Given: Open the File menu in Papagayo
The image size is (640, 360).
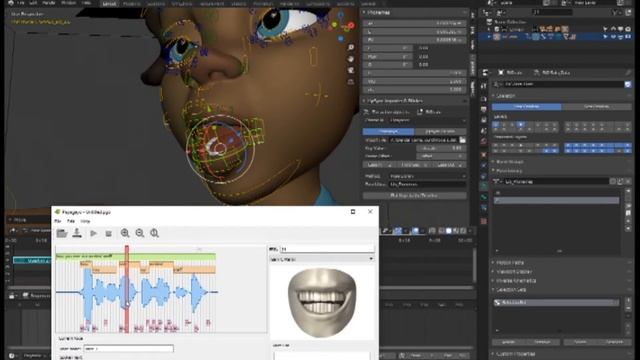Looking at the screenshot, I should 58,221.
